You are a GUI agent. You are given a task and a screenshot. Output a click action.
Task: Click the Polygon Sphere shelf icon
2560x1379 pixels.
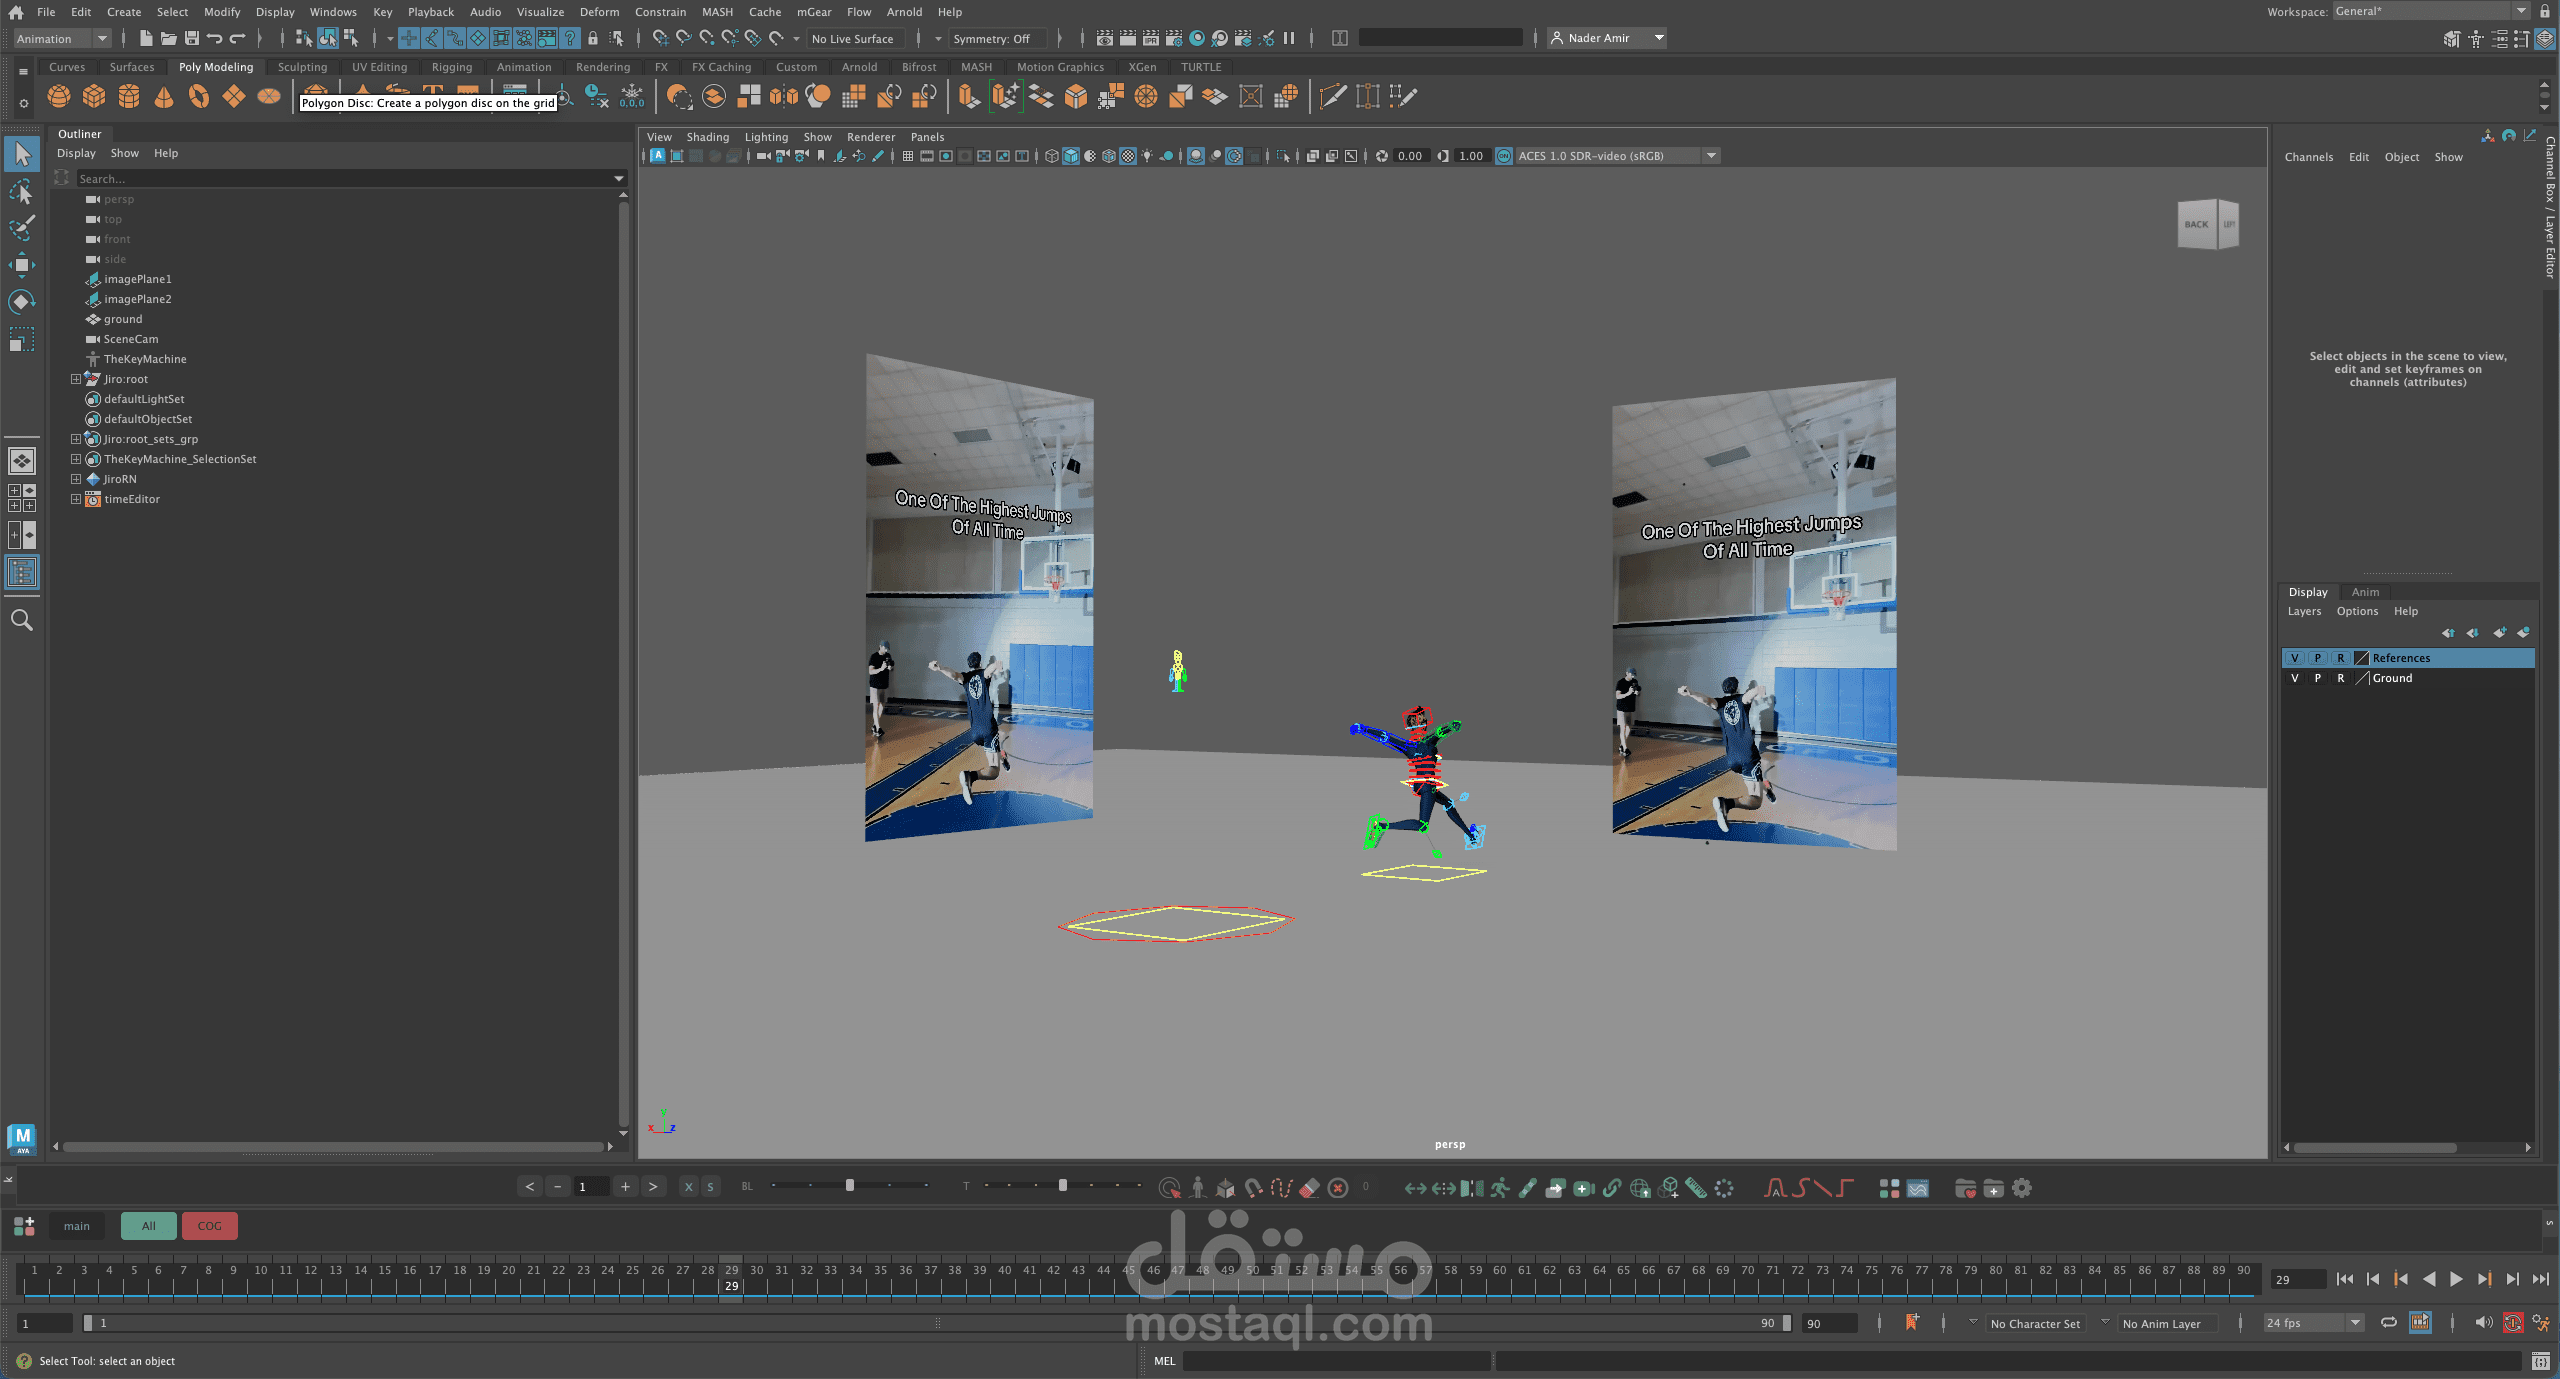pyautogui.click(x=59, y=96)
